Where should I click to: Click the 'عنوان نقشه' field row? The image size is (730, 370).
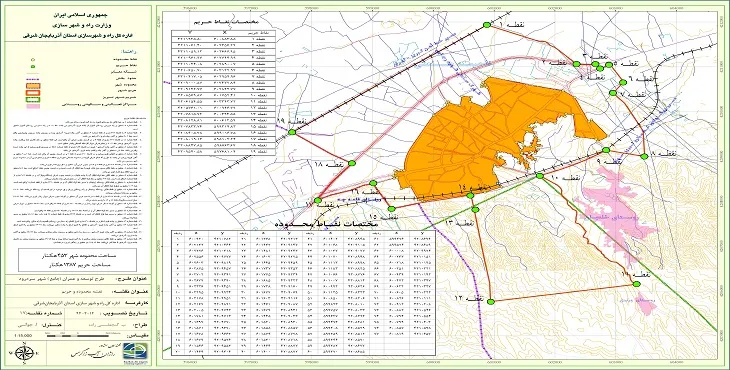pyautogui.click(x=78, y=292)
